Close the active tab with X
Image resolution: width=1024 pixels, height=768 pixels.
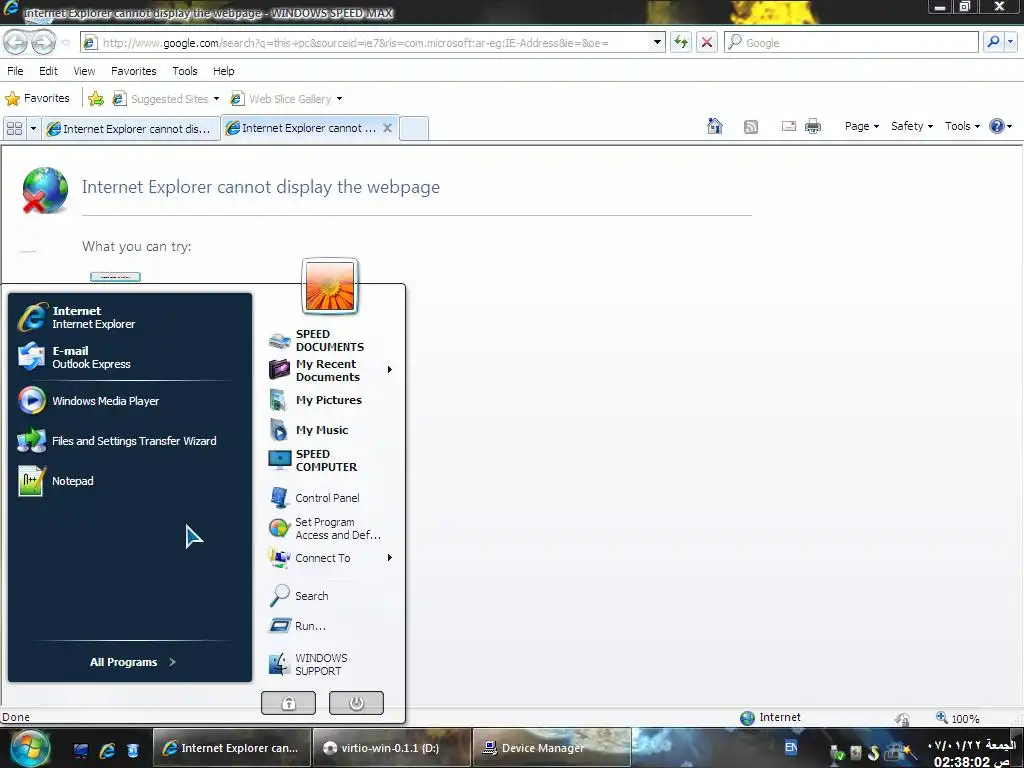[387, 128]
